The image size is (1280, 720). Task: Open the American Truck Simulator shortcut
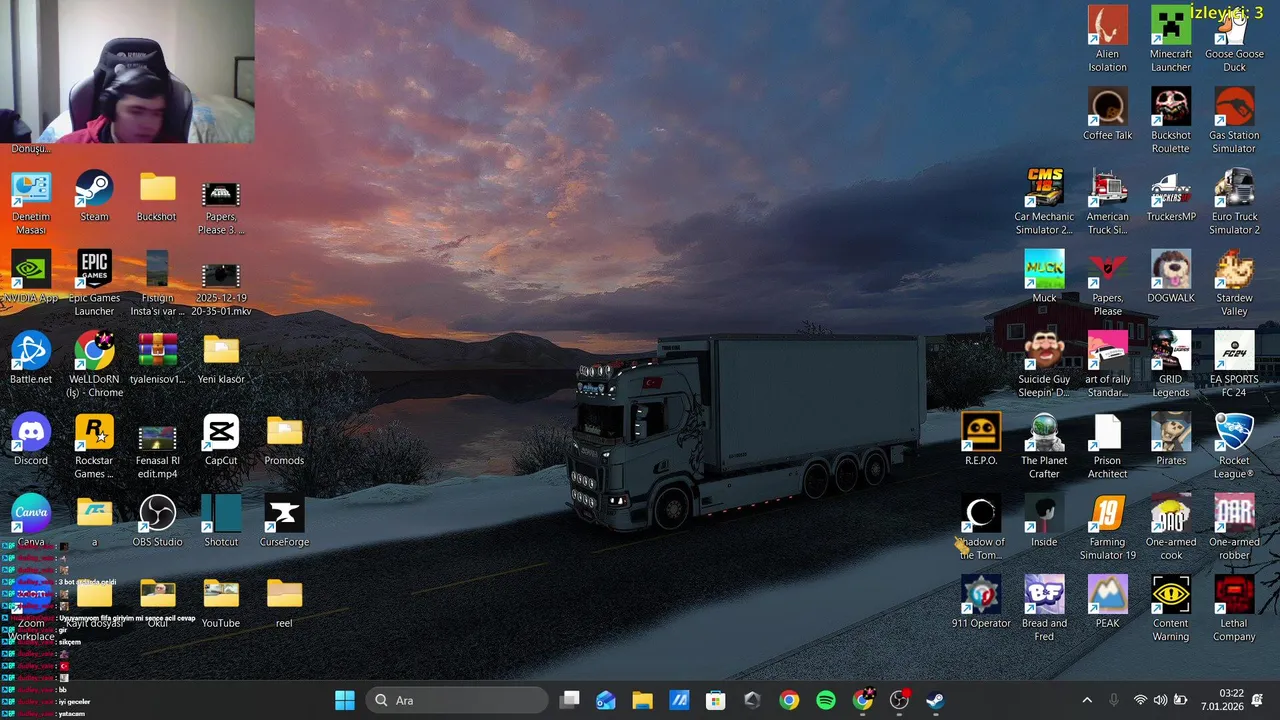(1107, 203)
